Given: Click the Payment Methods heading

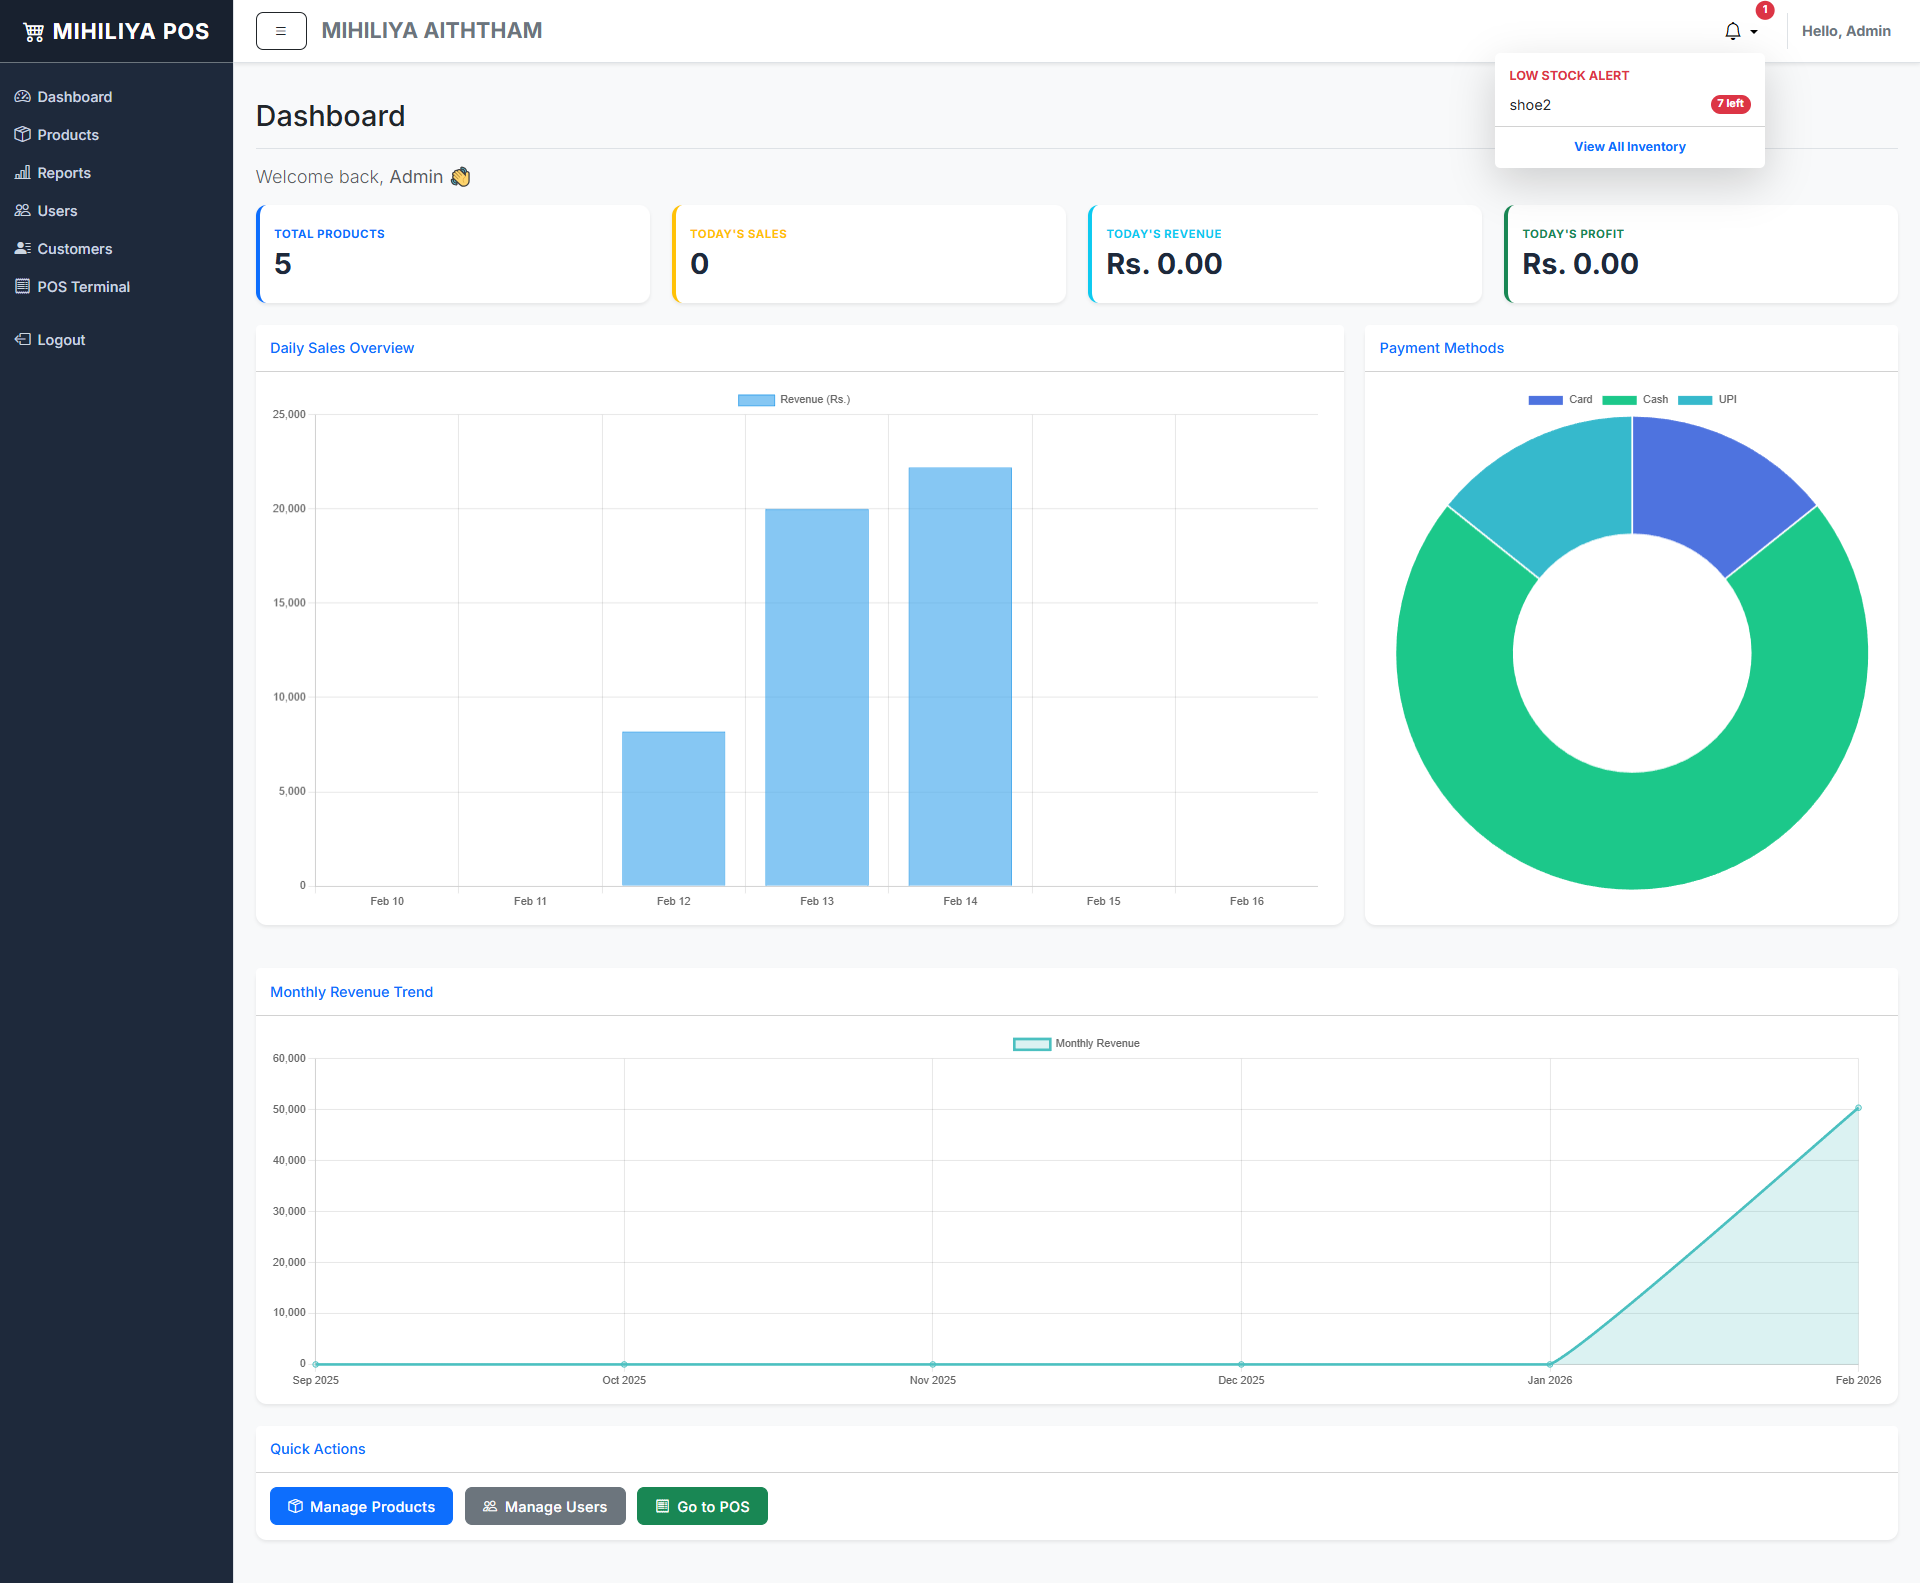Looking at the screenshot, I should tap(1441, 348).
